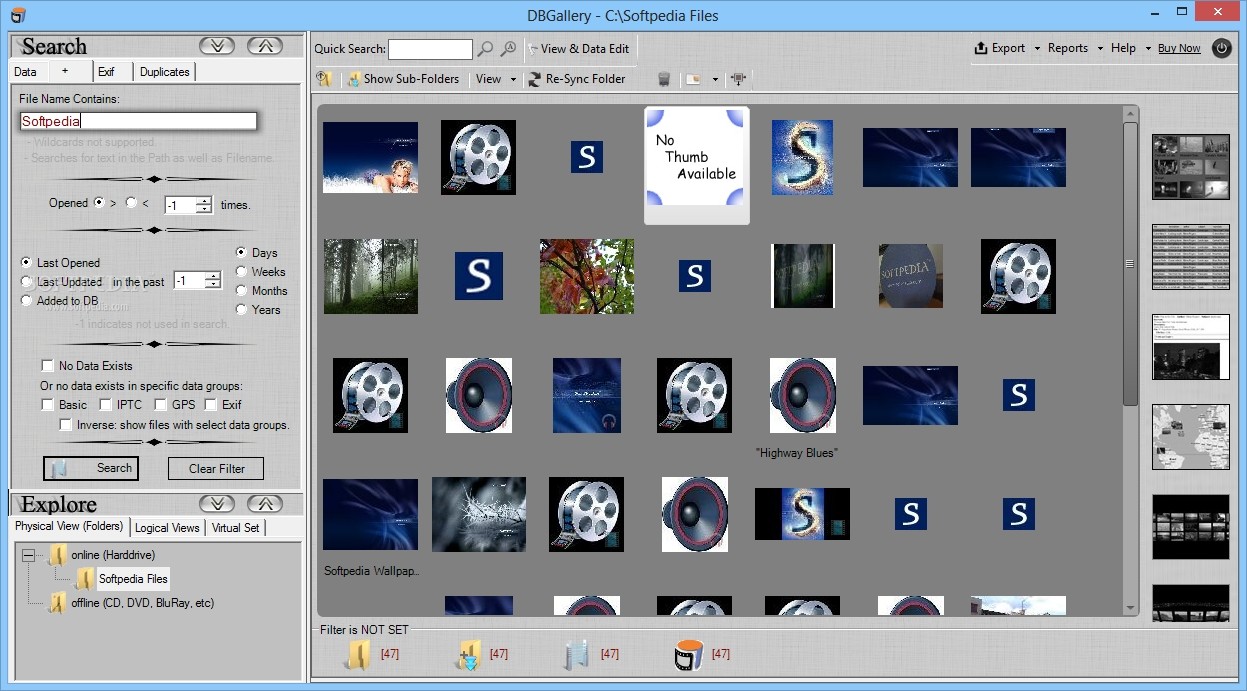Select the Months radio button
1247x691 pixels.
[242, 290]
